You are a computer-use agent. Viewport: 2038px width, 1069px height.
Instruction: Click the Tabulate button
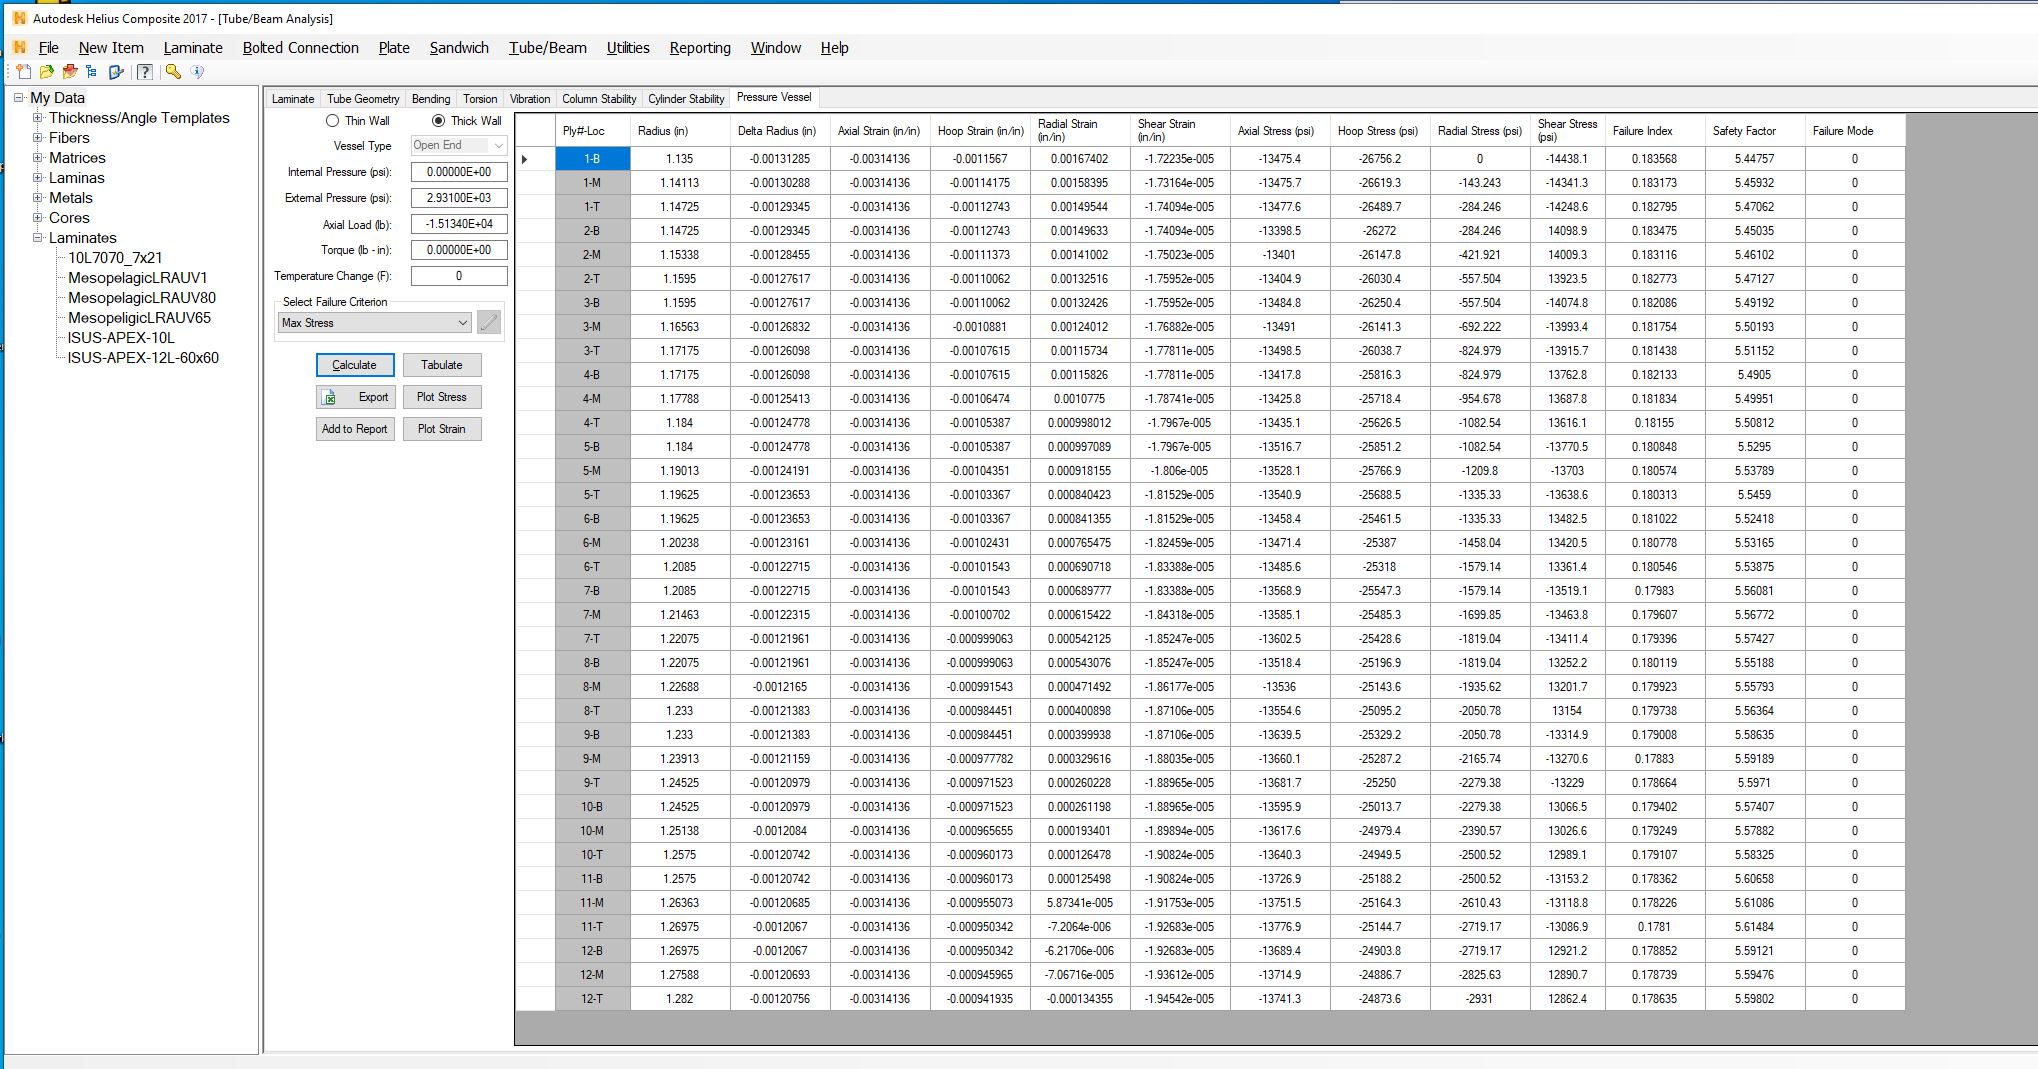click(442, 365)
